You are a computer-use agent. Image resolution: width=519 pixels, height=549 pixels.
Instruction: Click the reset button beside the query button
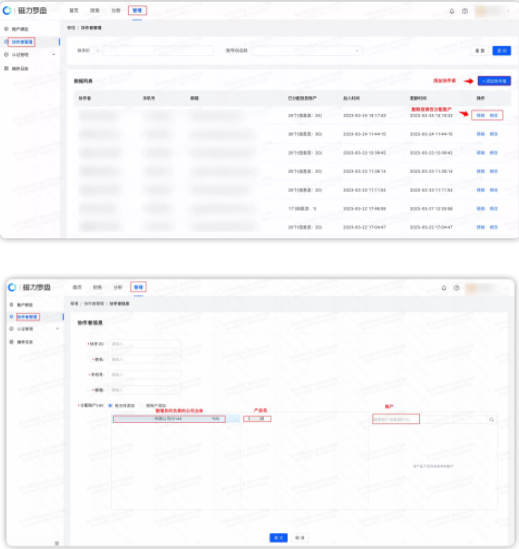[x=480, y=51]
